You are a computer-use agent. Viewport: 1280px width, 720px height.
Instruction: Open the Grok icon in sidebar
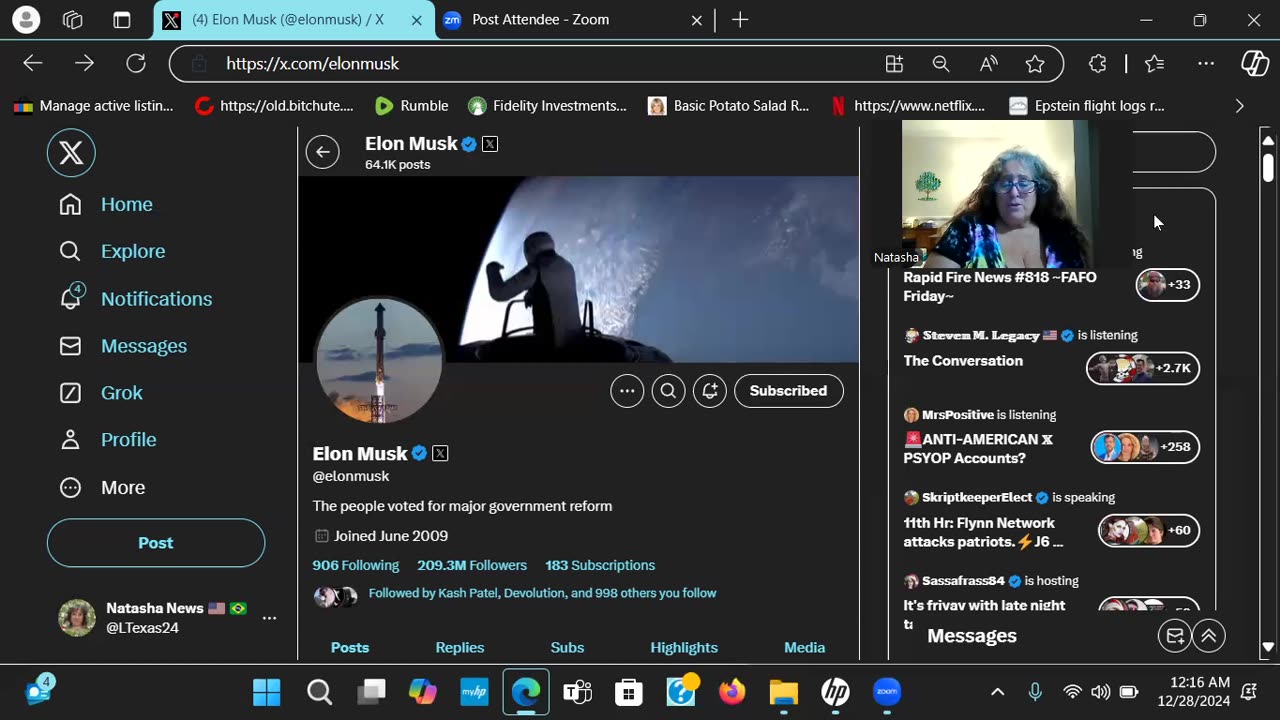click(x=70, y=393)
